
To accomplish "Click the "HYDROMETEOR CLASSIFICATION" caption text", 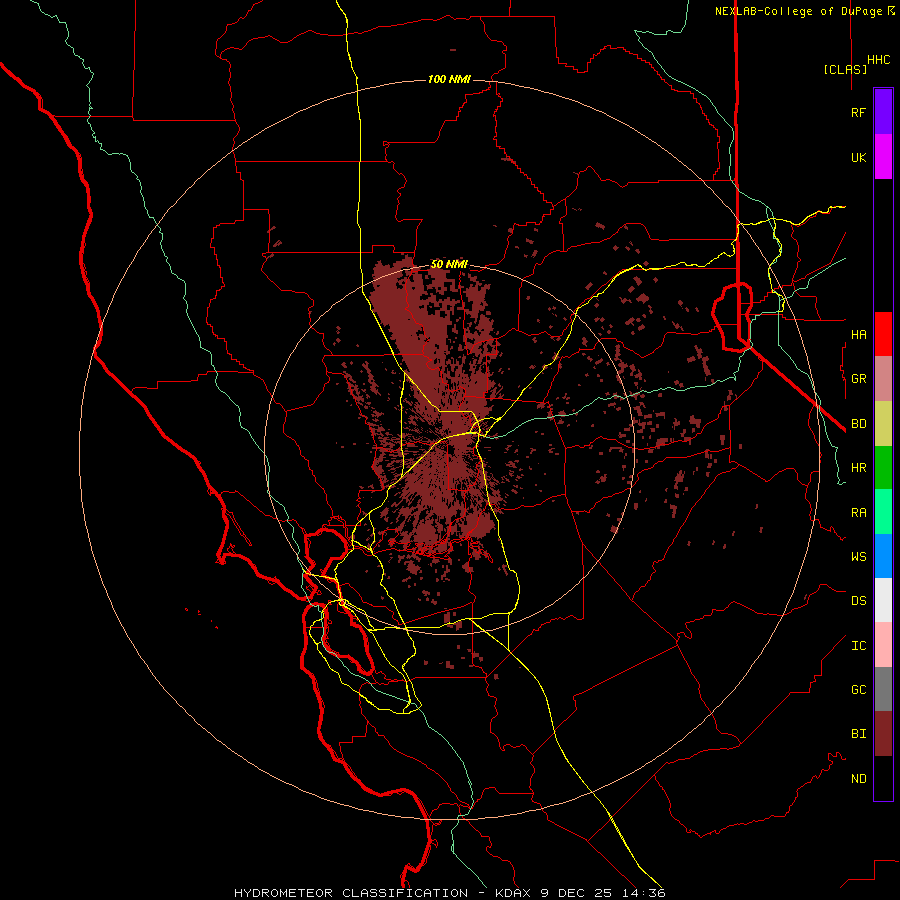I will click(351, 893).
